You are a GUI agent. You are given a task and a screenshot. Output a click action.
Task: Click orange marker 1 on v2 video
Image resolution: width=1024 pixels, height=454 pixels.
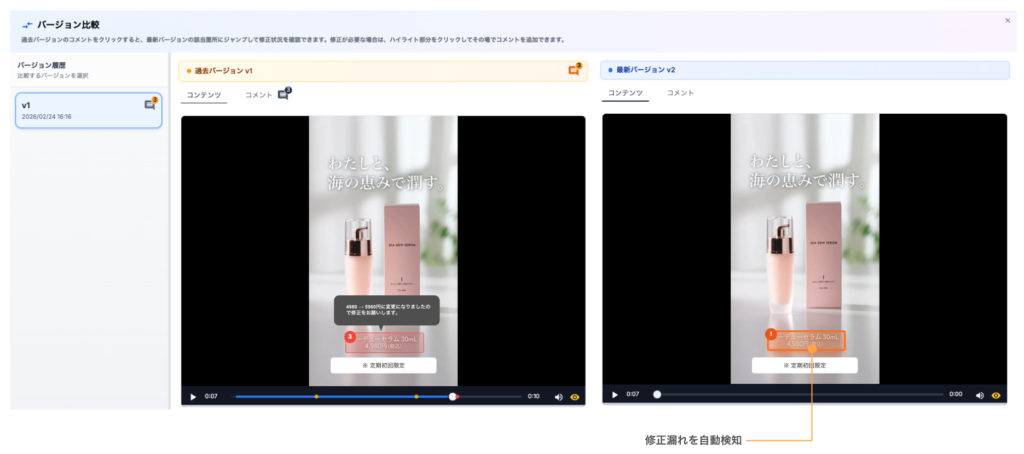point(771,333)
